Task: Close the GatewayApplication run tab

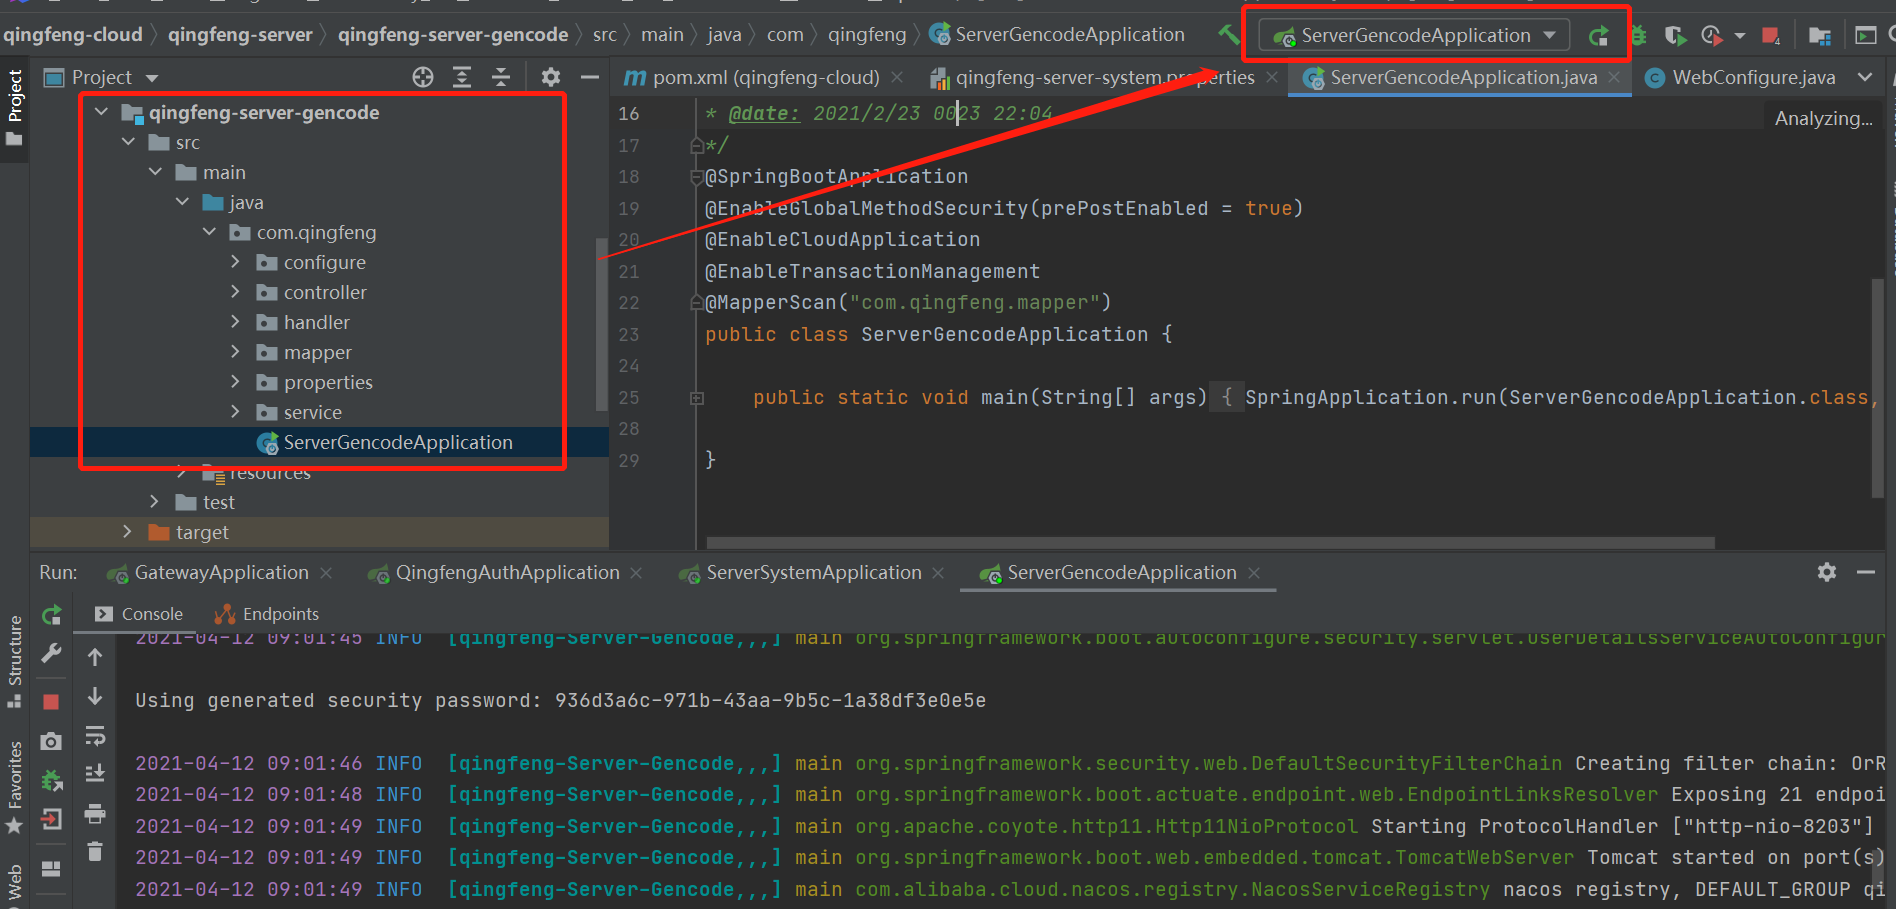Action: tap(326, 573)
